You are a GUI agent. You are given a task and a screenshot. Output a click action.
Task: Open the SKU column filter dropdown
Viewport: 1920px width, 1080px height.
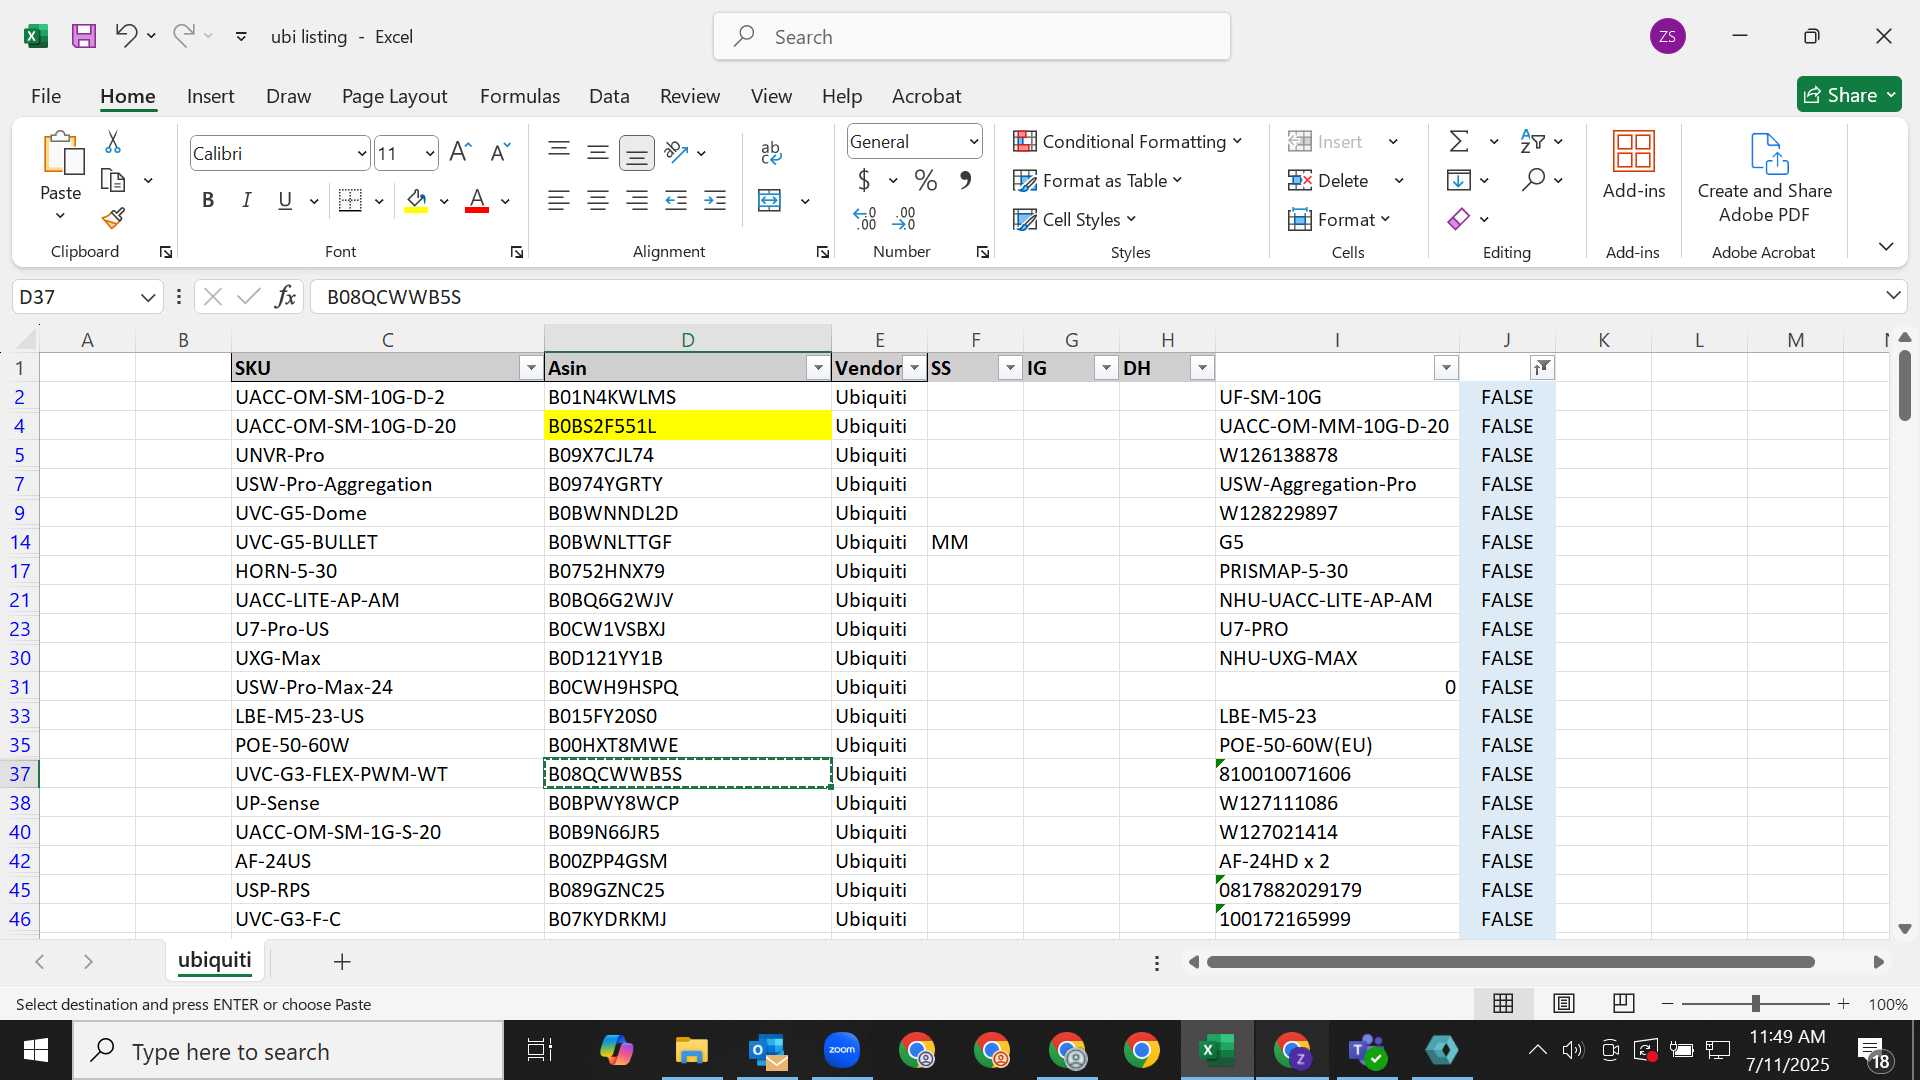click(531, 368)
